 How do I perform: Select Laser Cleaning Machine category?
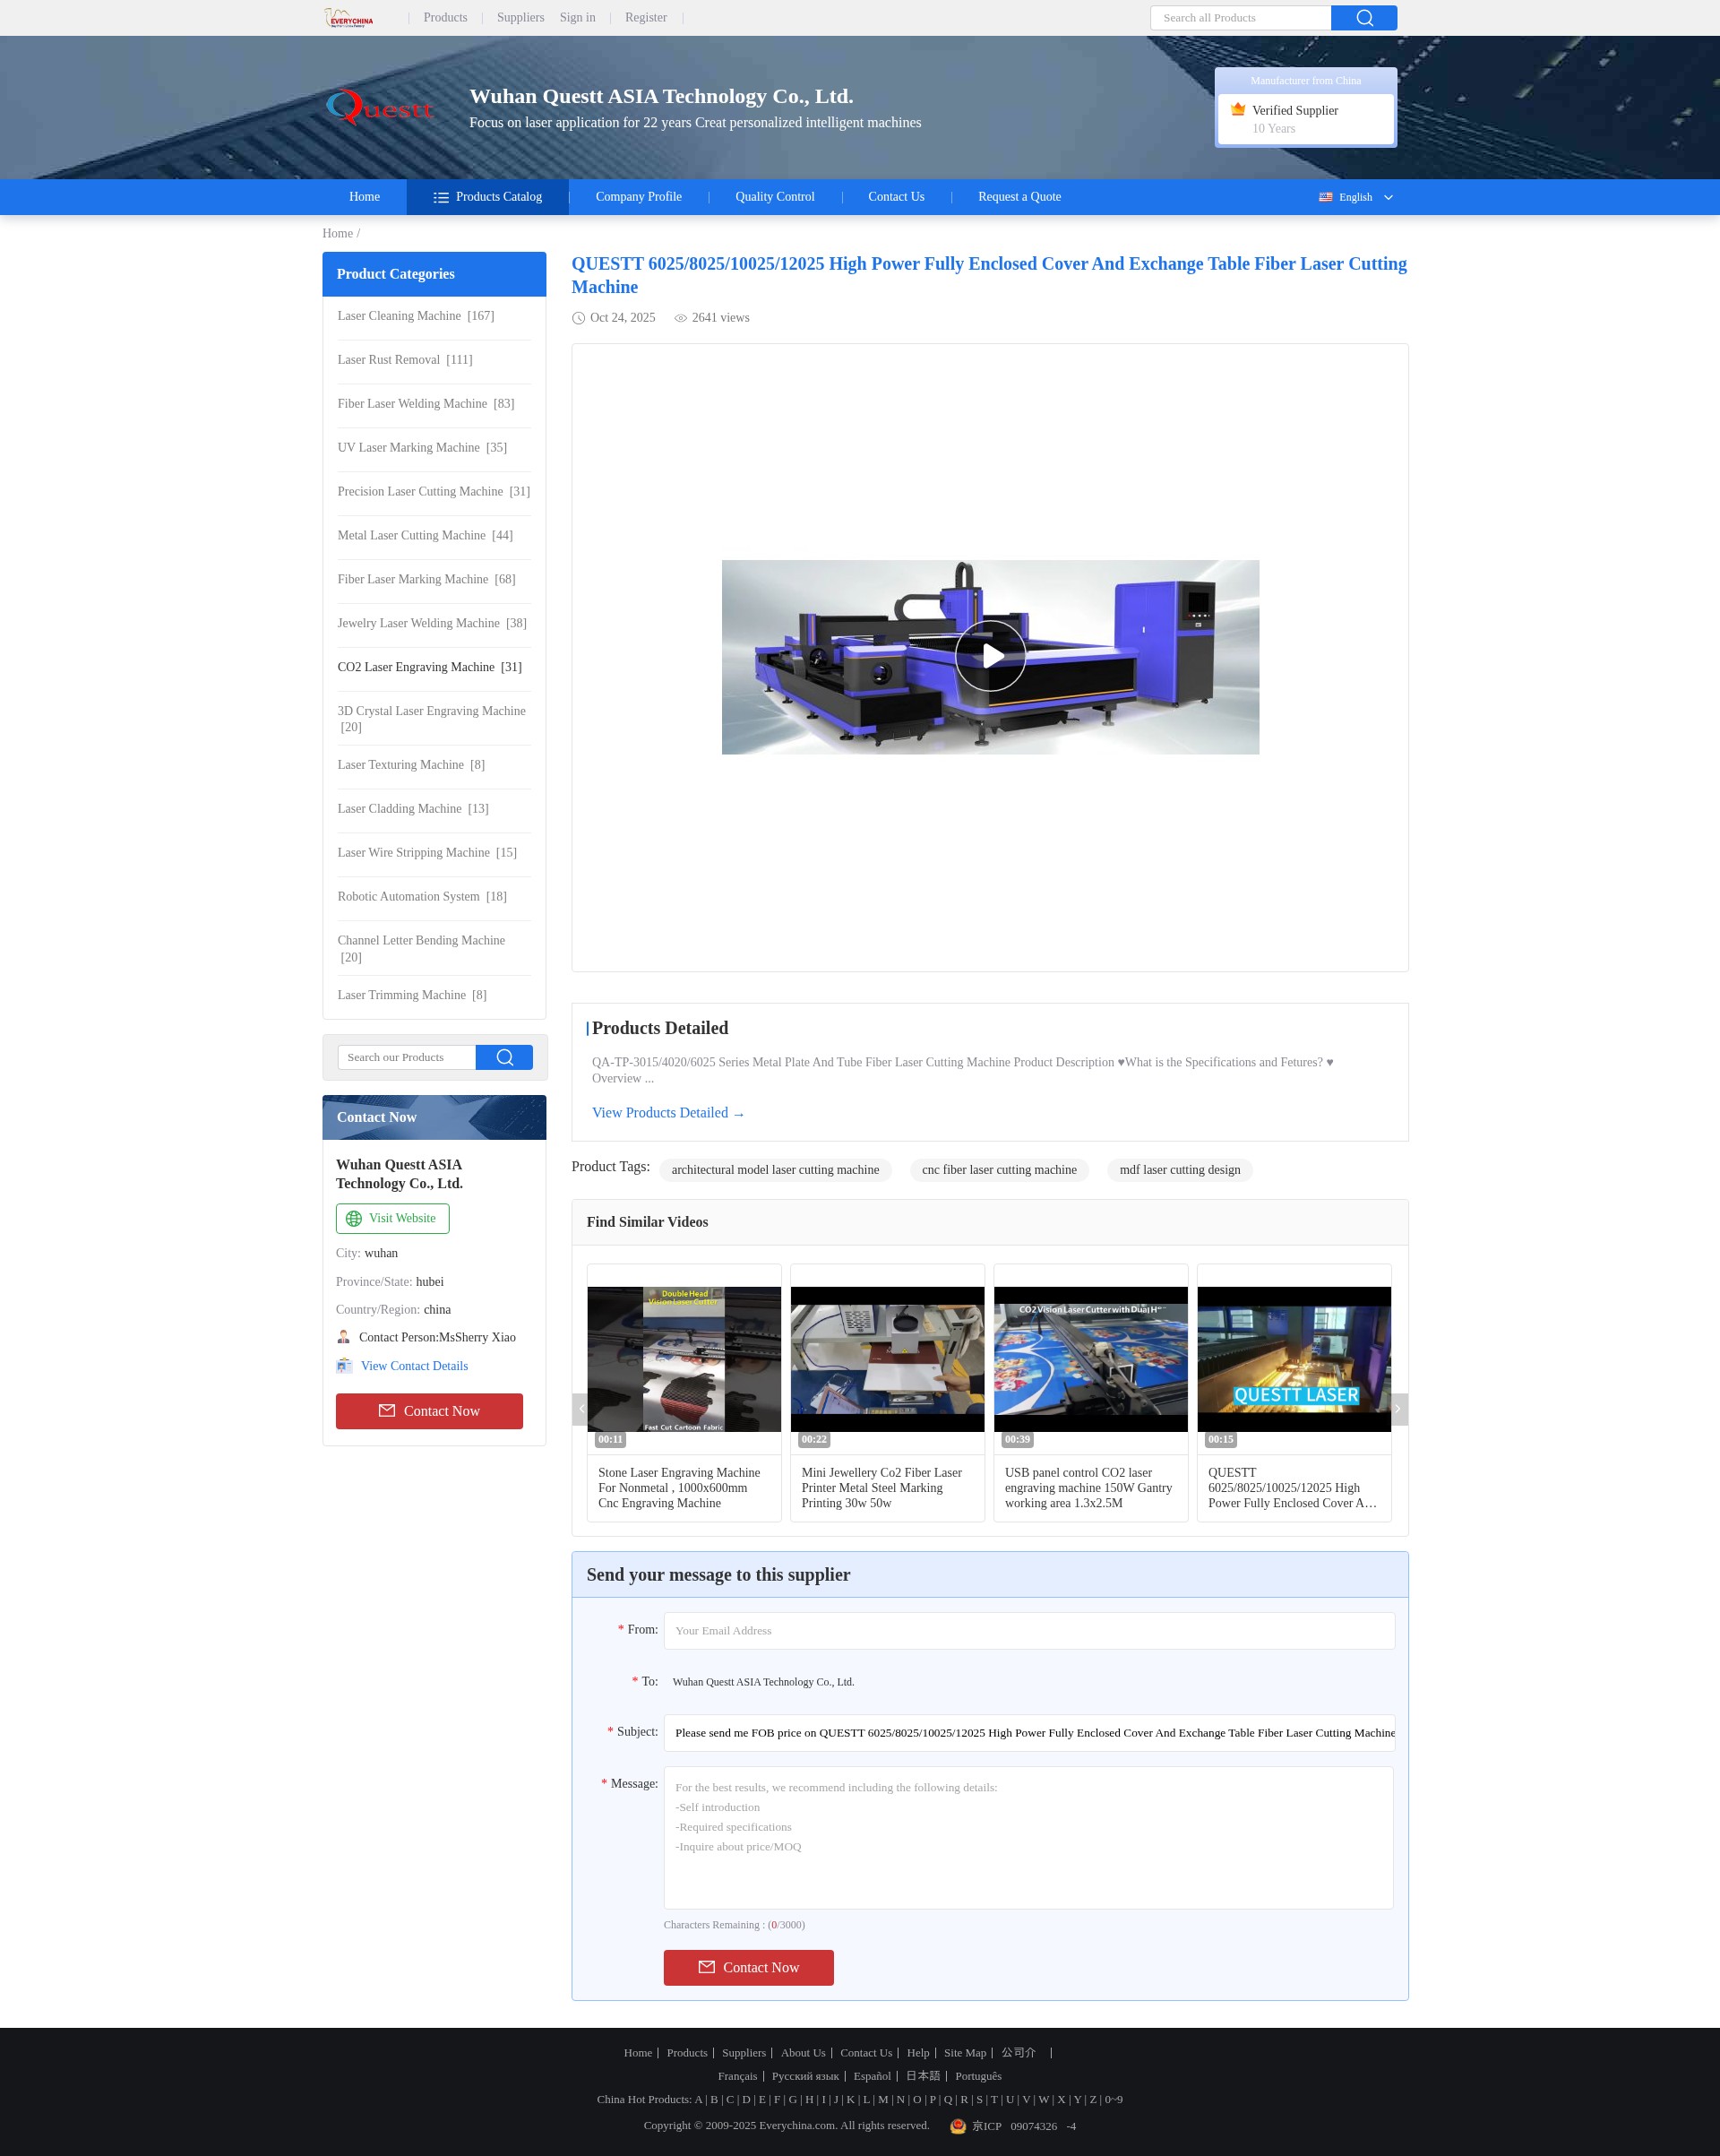[416, 316]
